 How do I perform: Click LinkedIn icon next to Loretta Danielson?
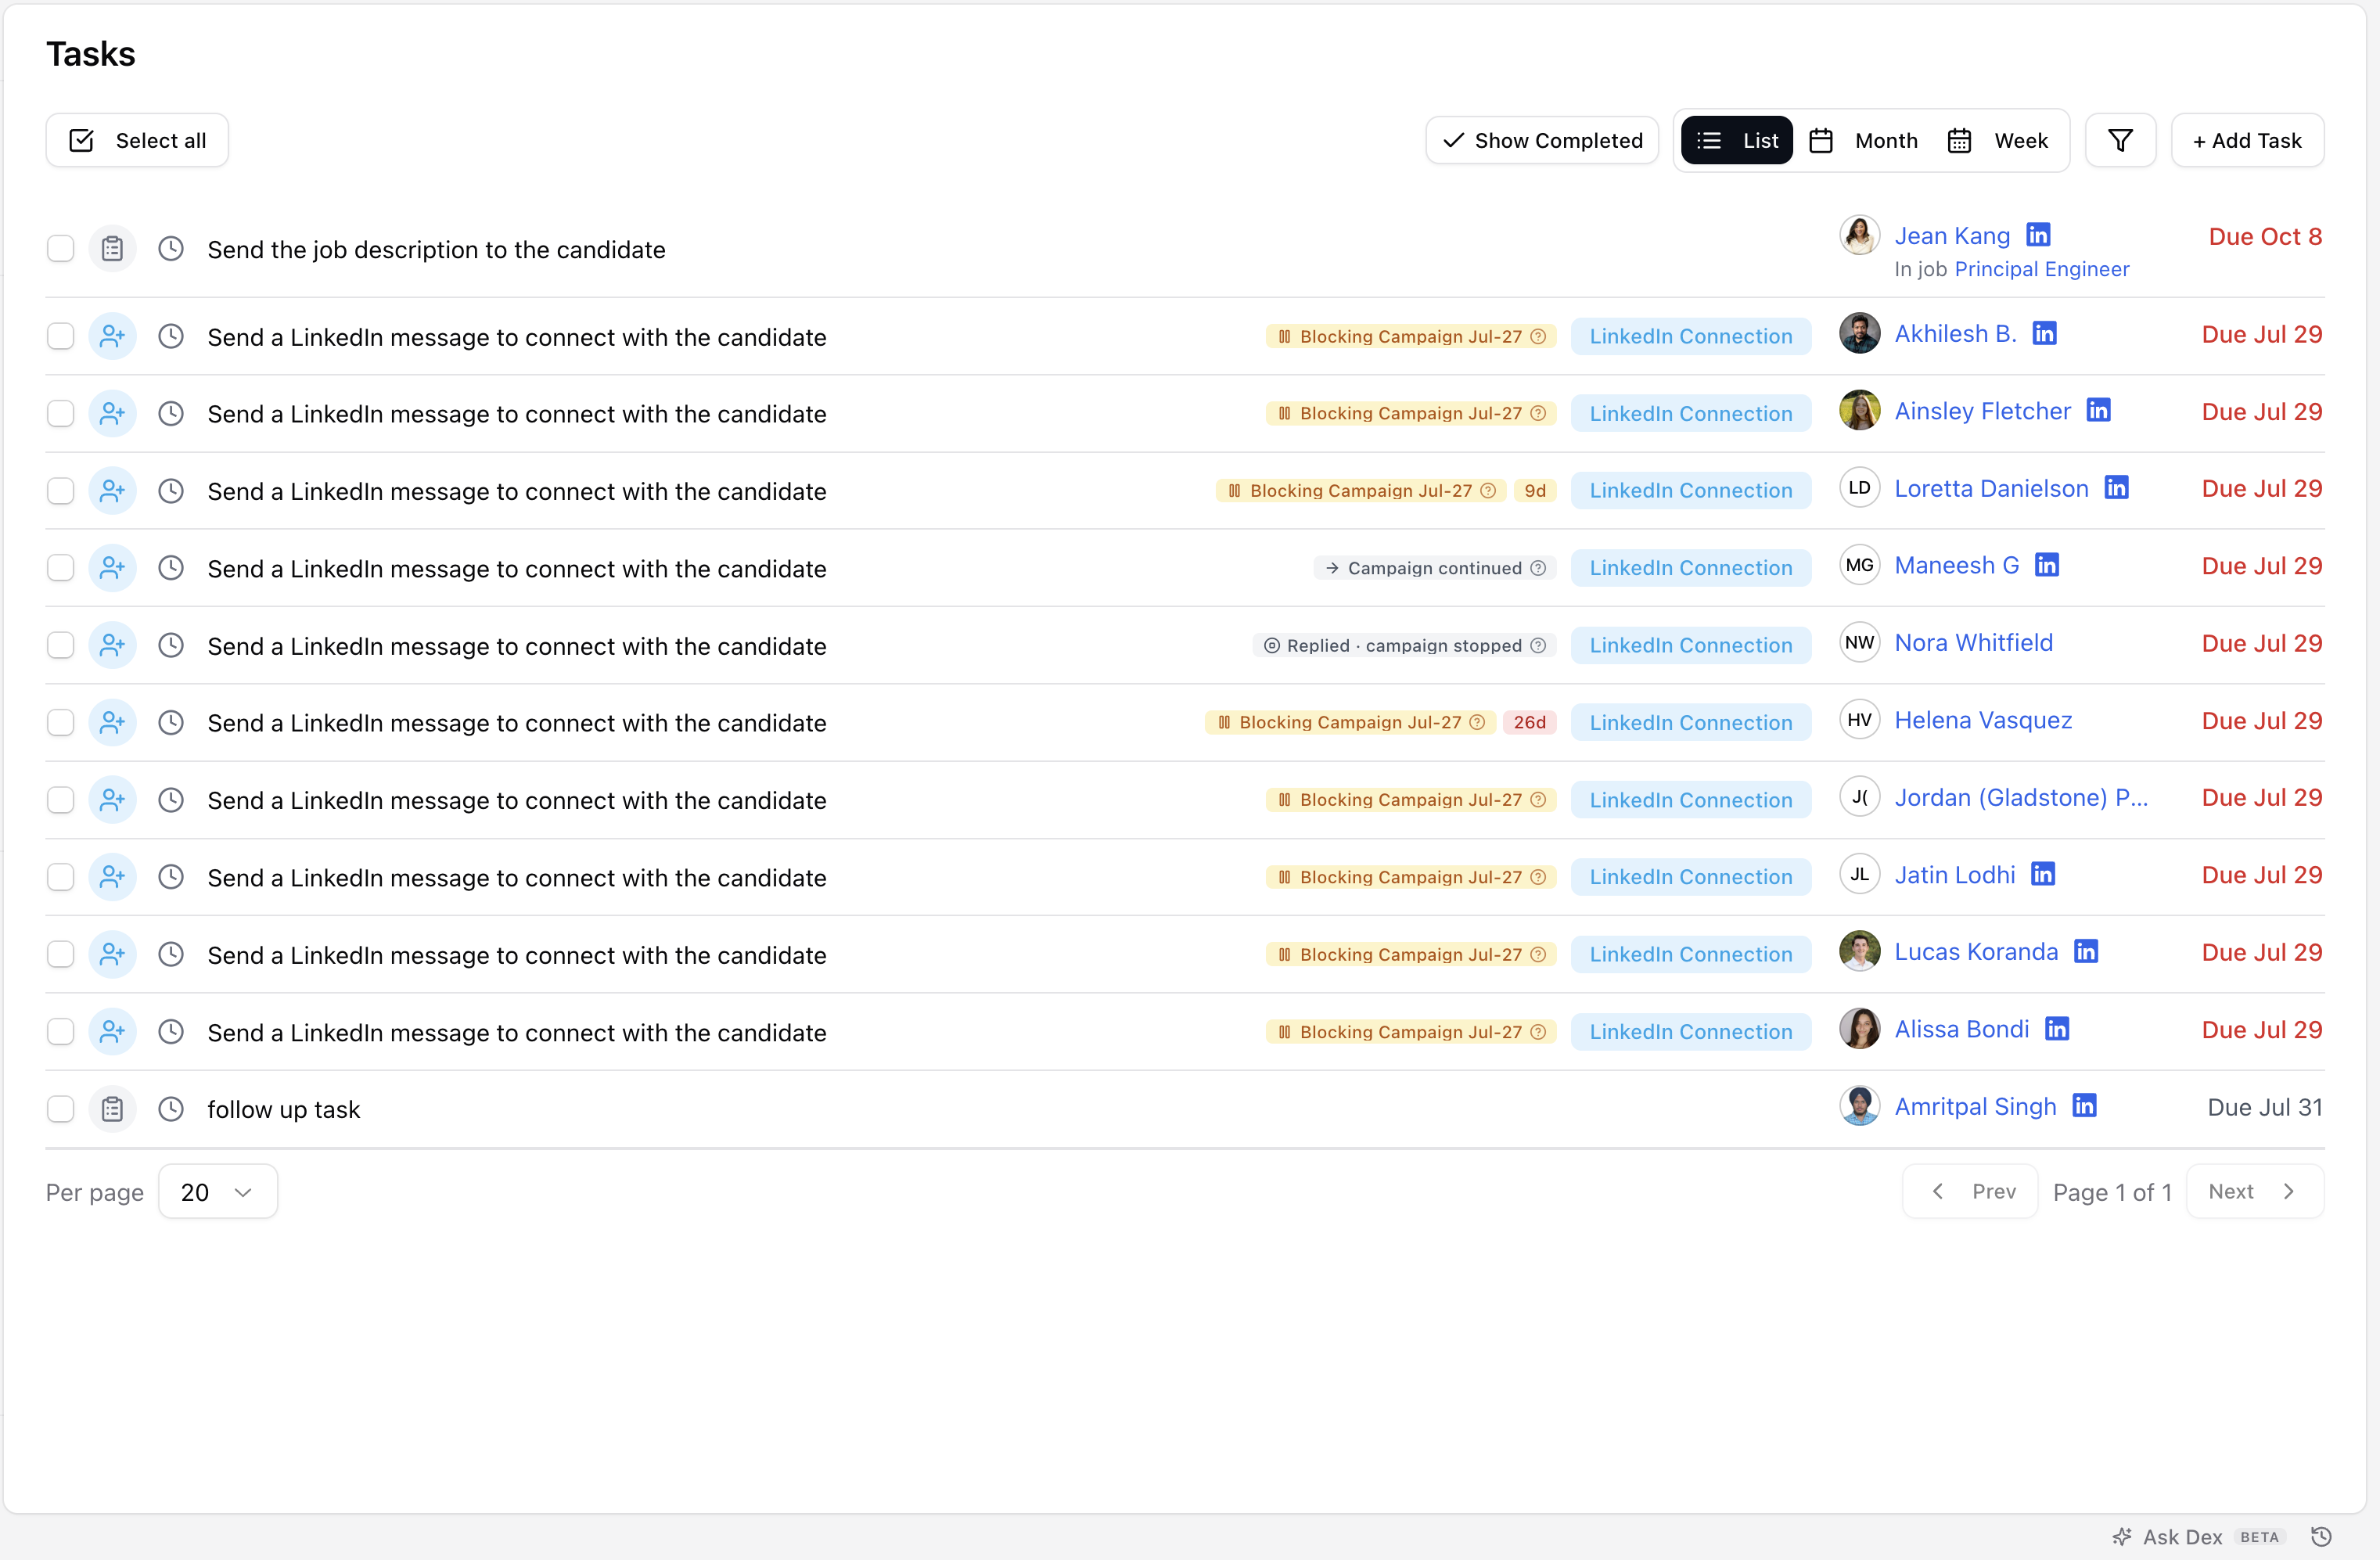click(2116, 487)
